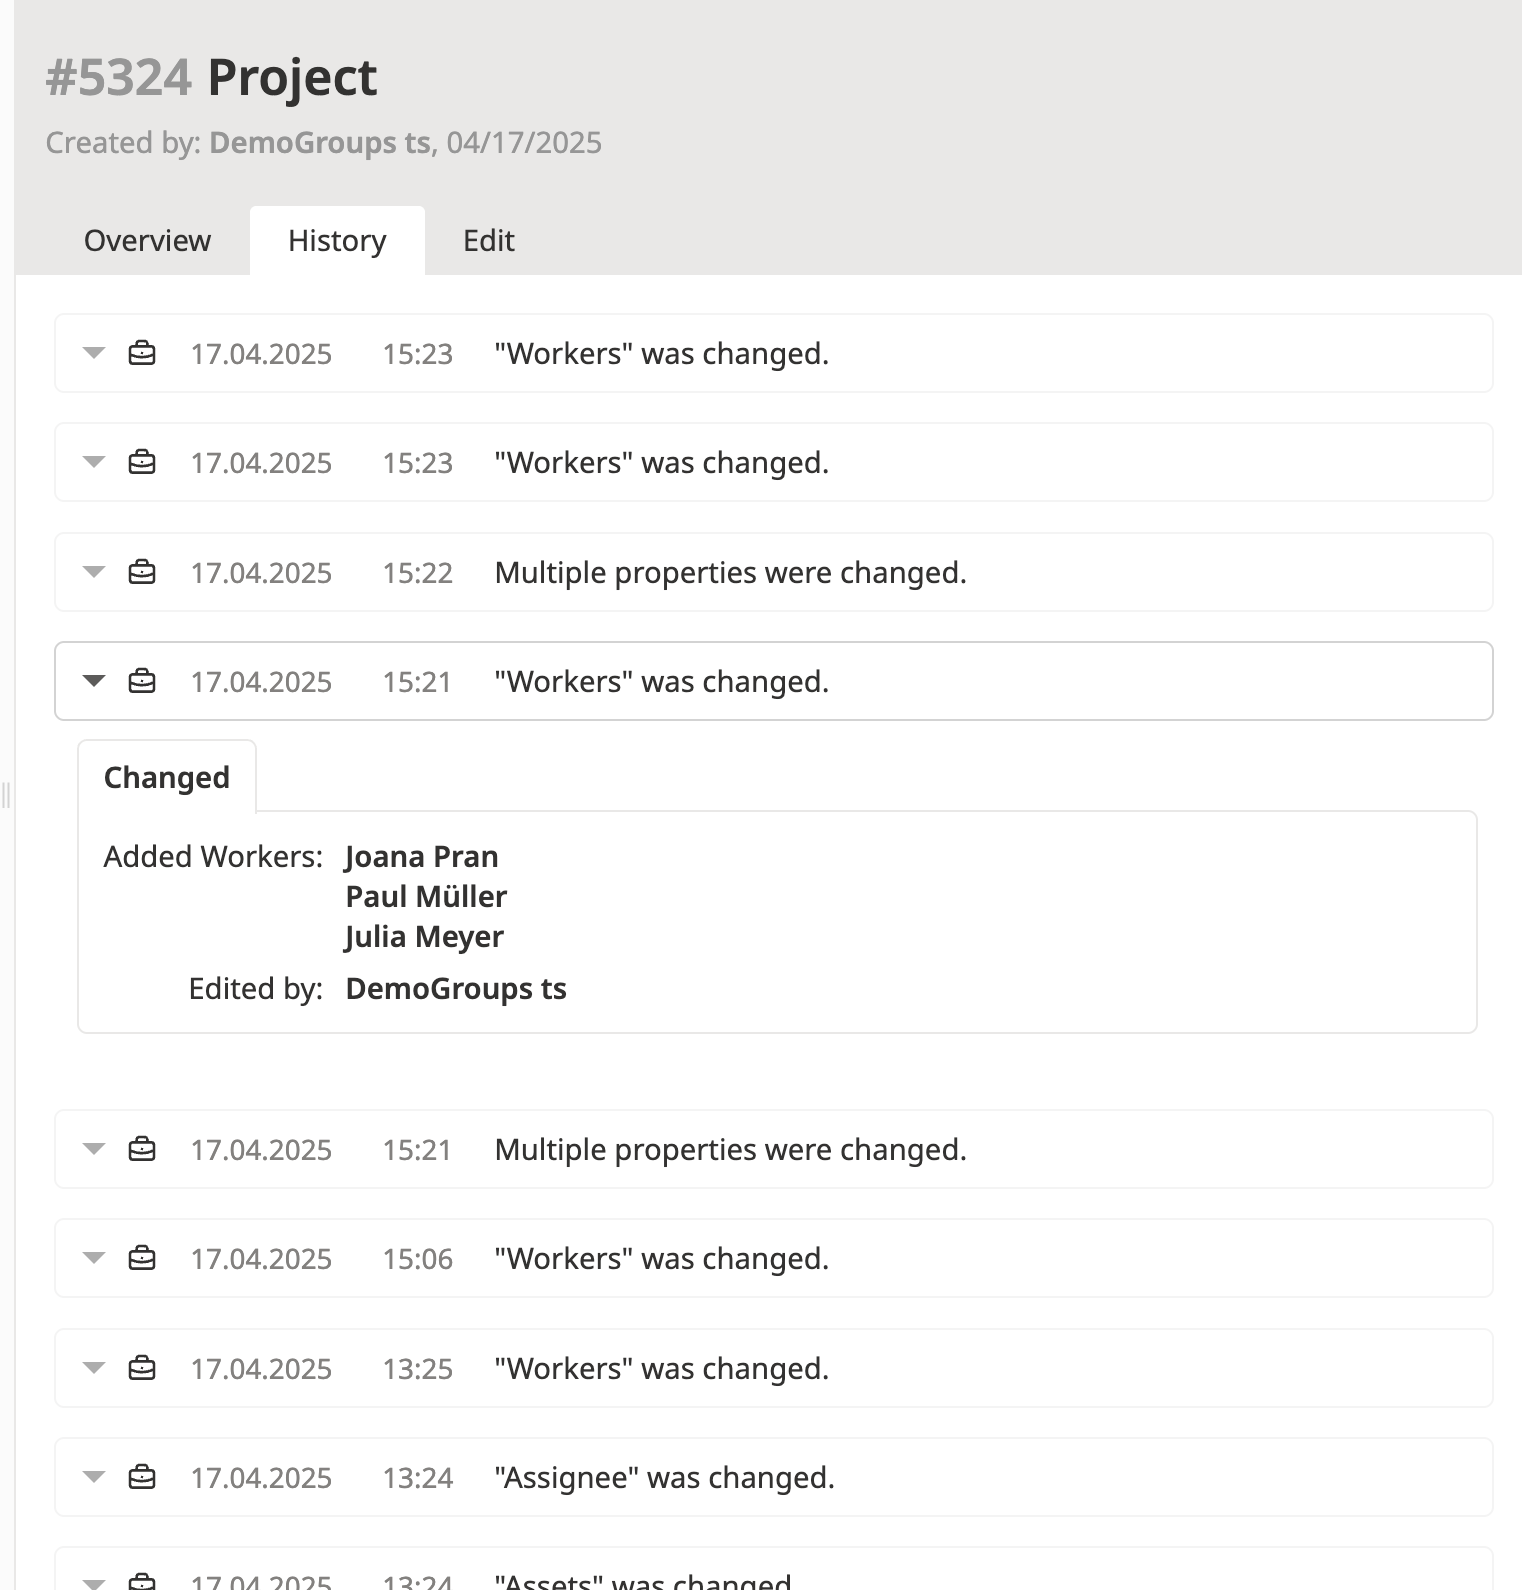
Task: Click briefcase icon on expanded 15:21 Workers entry
Action: (x=142, y=681)
